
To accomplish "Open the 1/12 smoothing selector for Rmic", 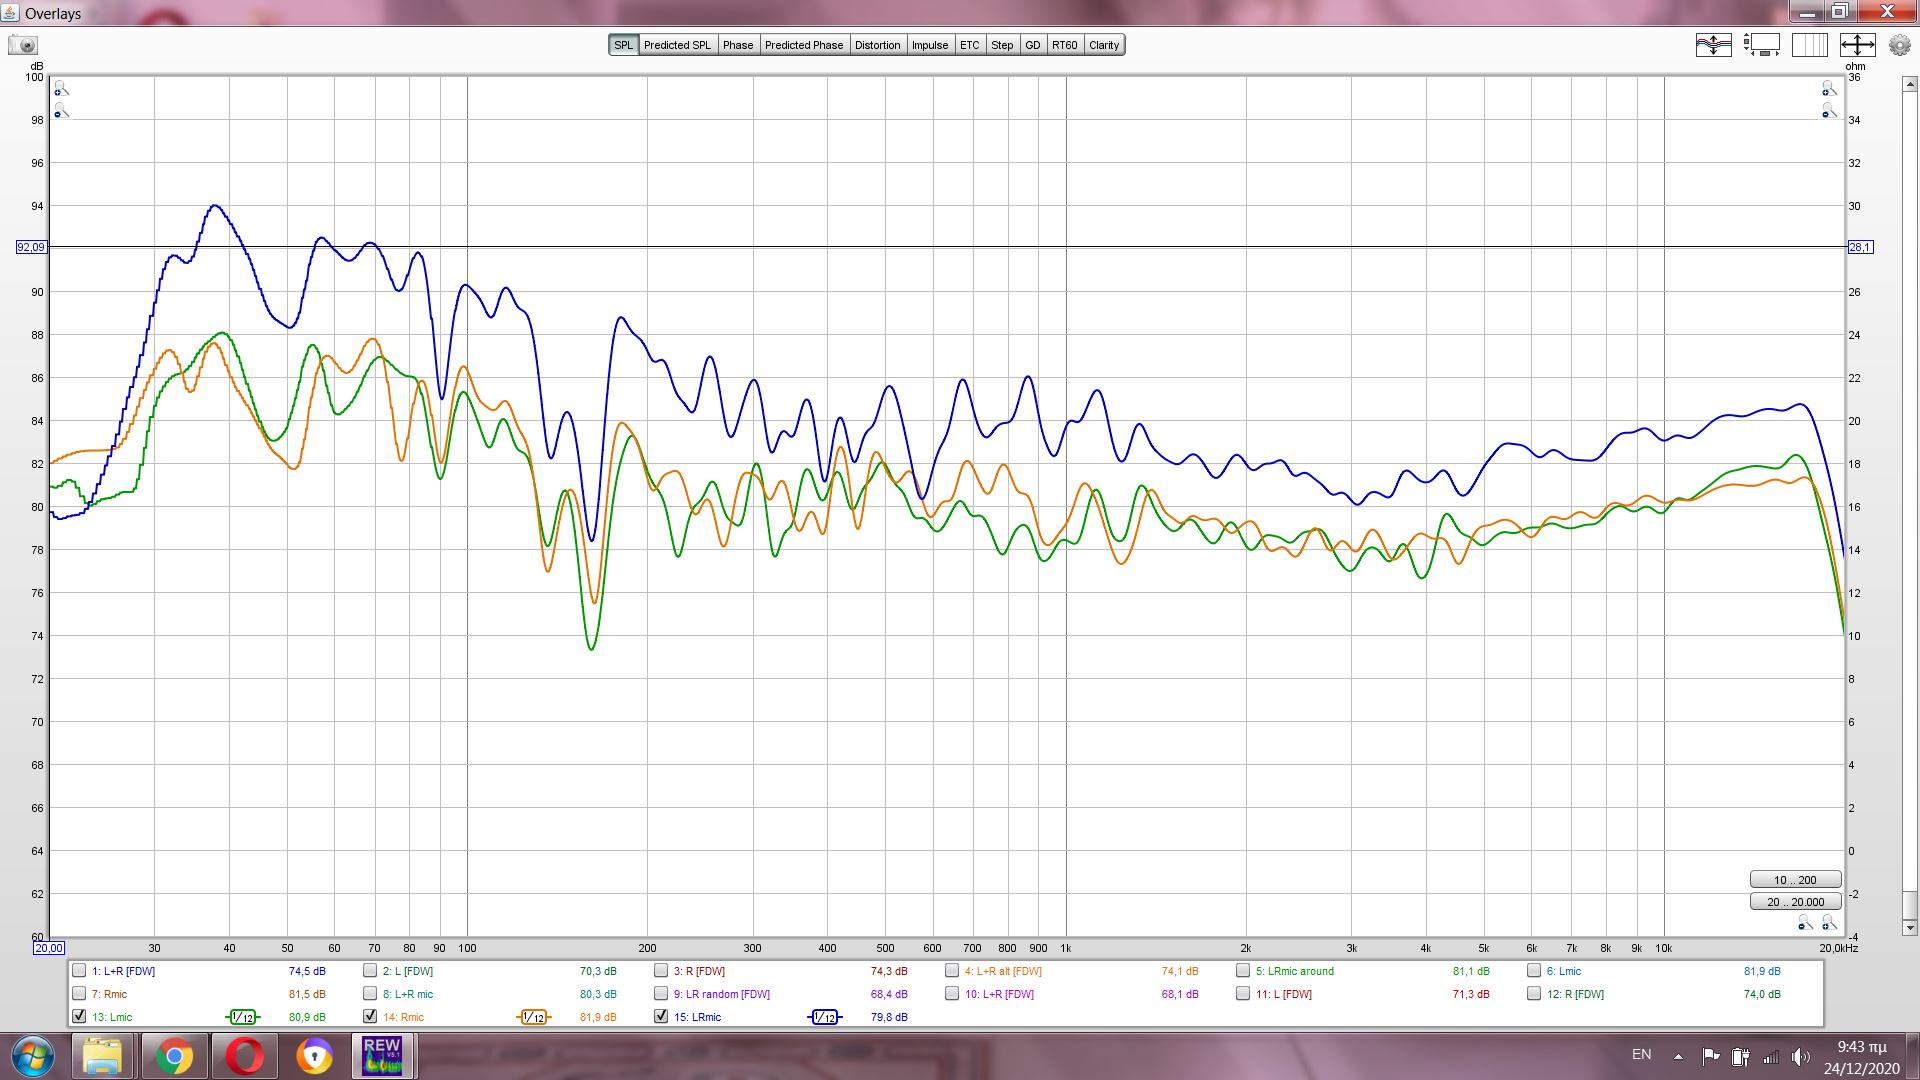I will pyautogui.click(x=533, y=1017).
